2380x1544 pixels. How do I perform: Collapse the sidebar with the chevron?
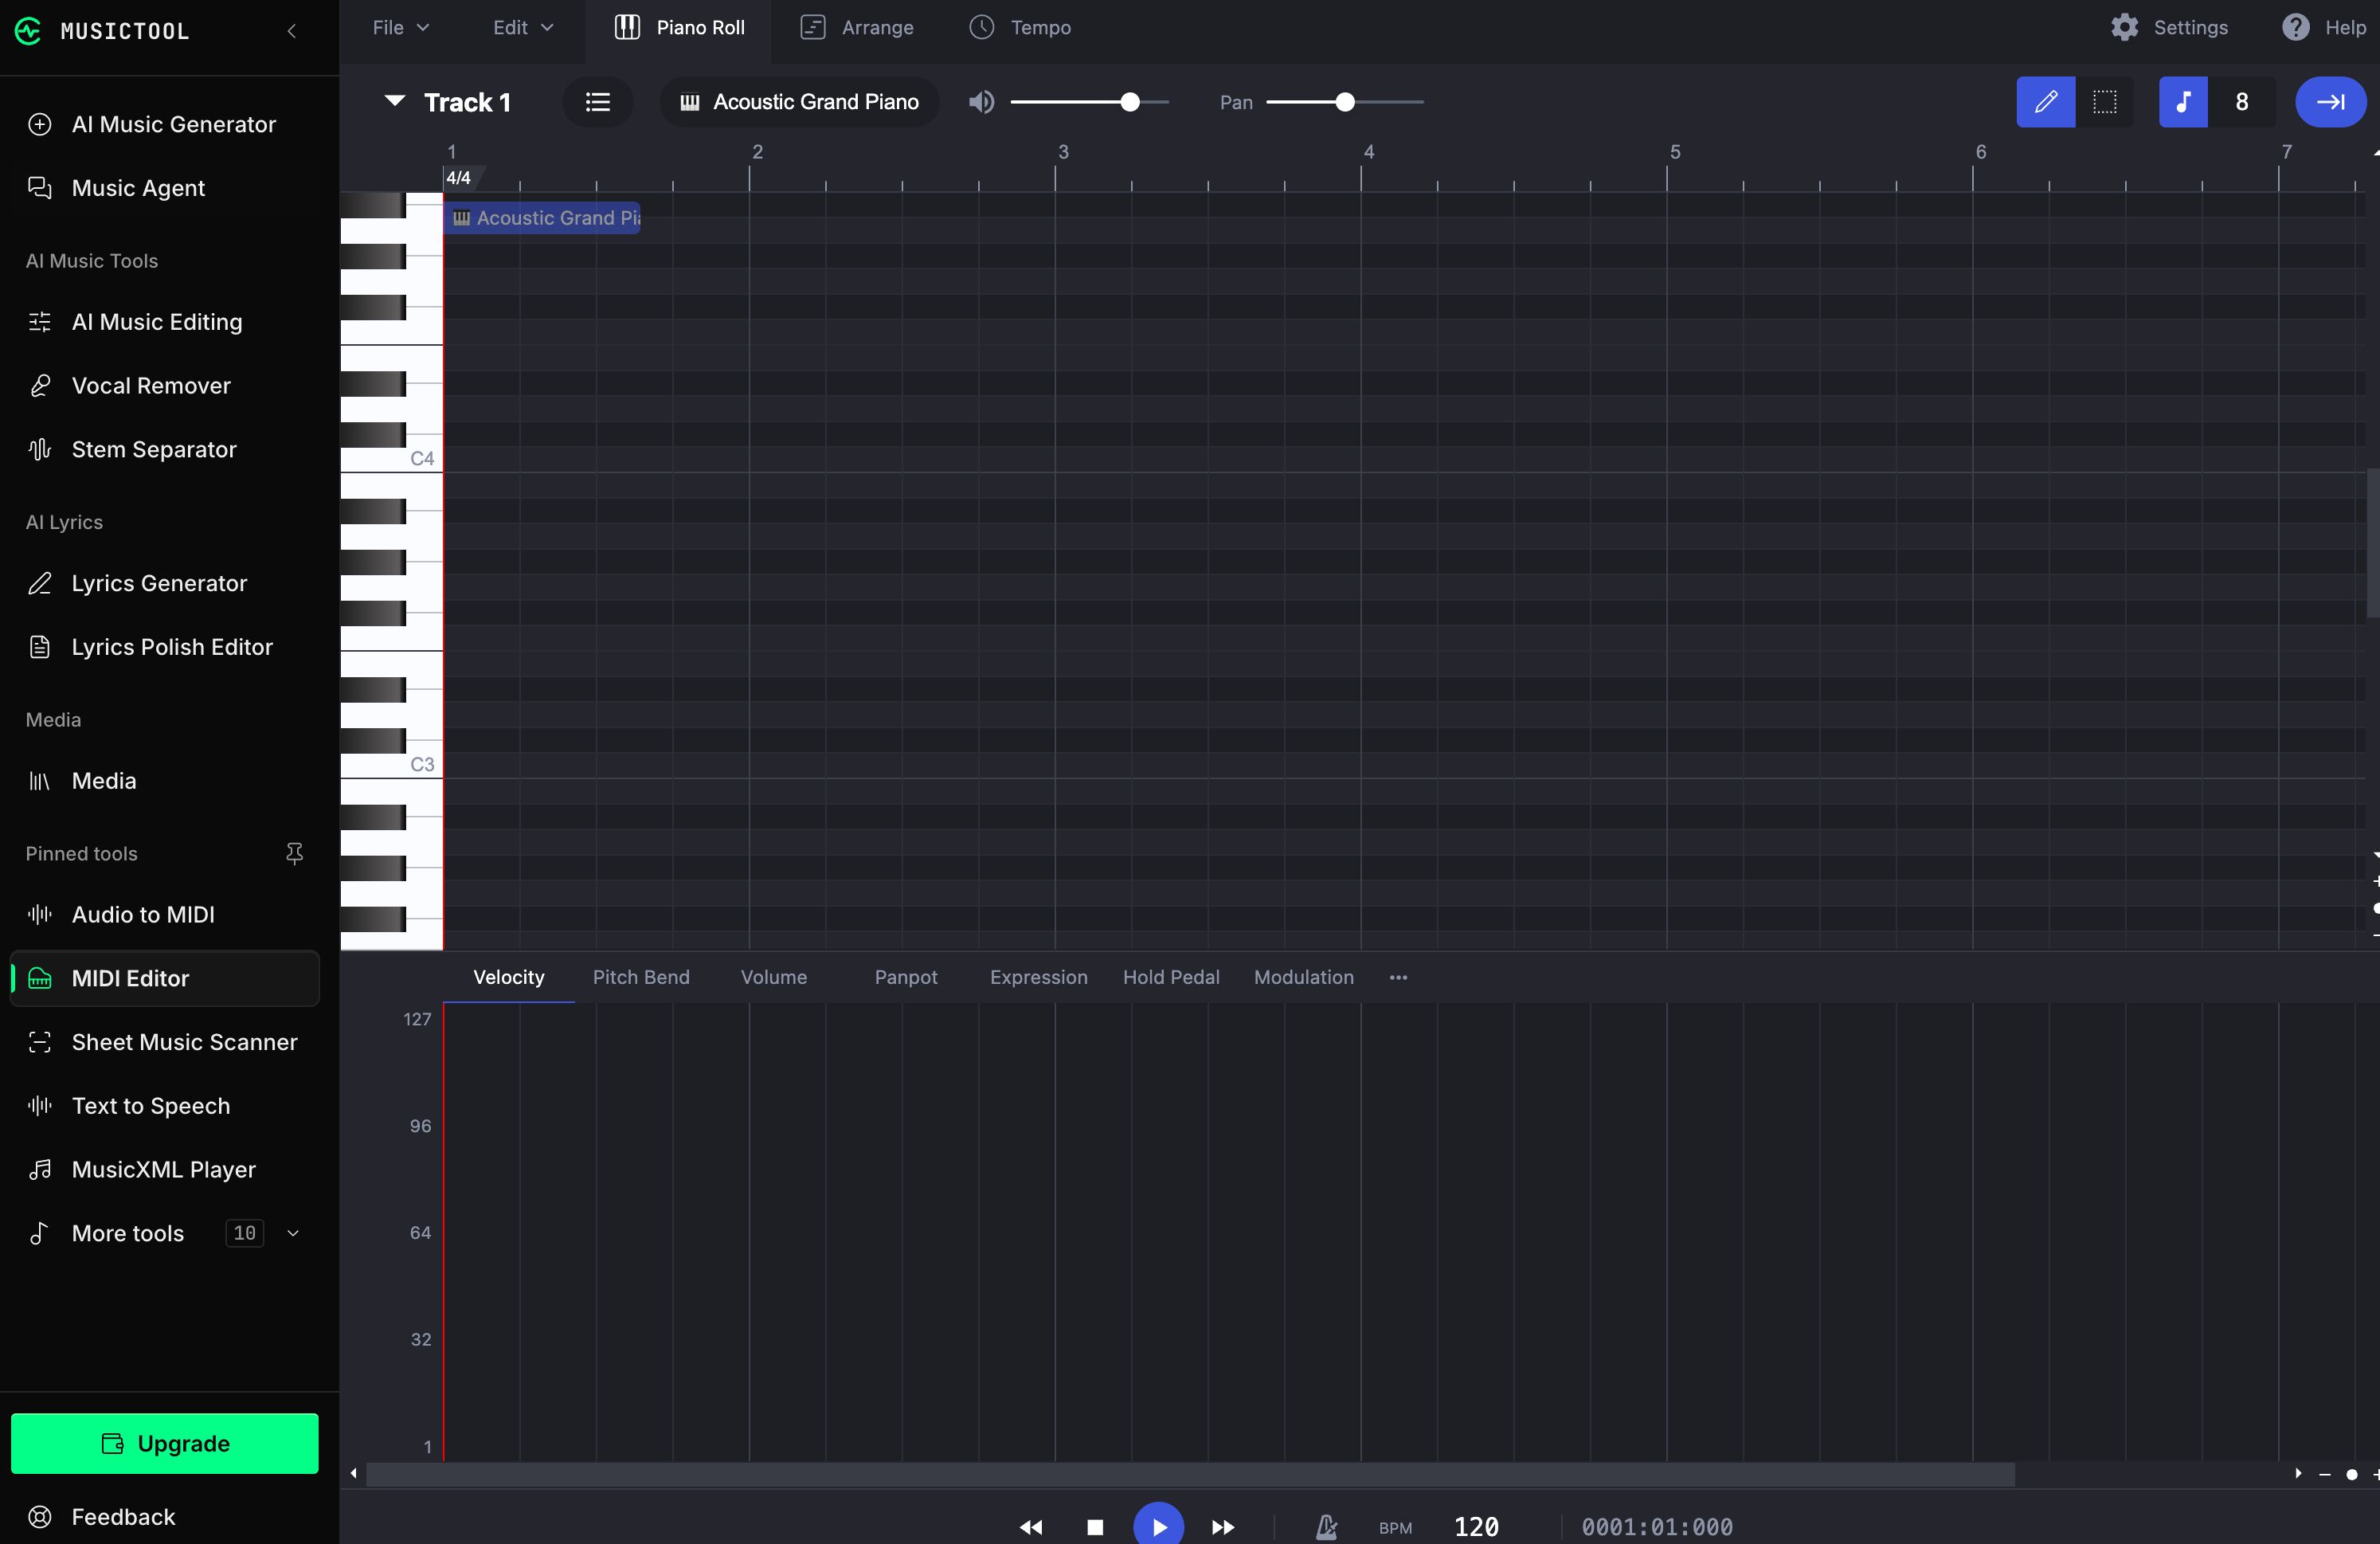292,31
